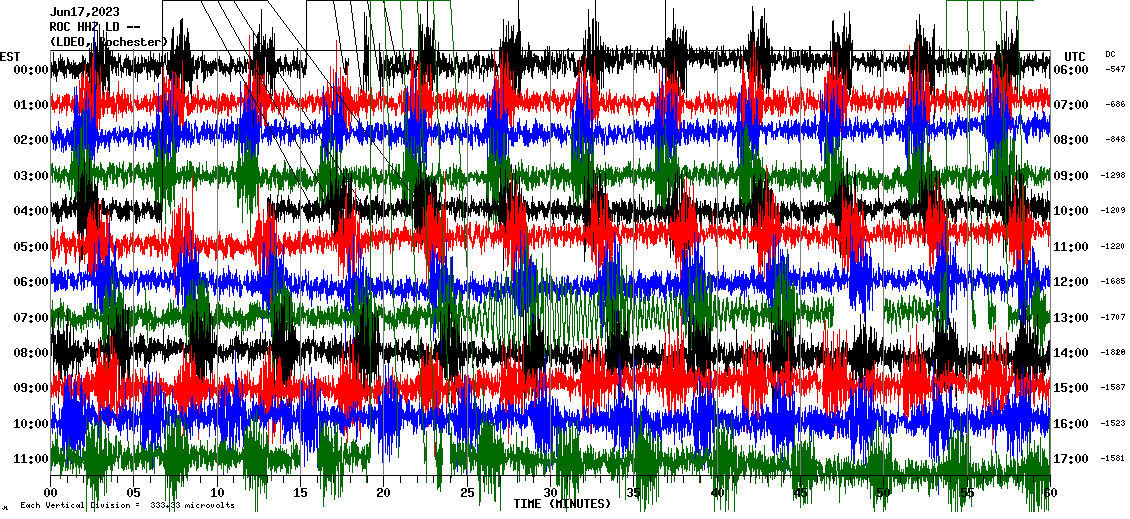1130x519 pixels.
Task: Click the 07:00 EST row label
Action: click(32, 318)
